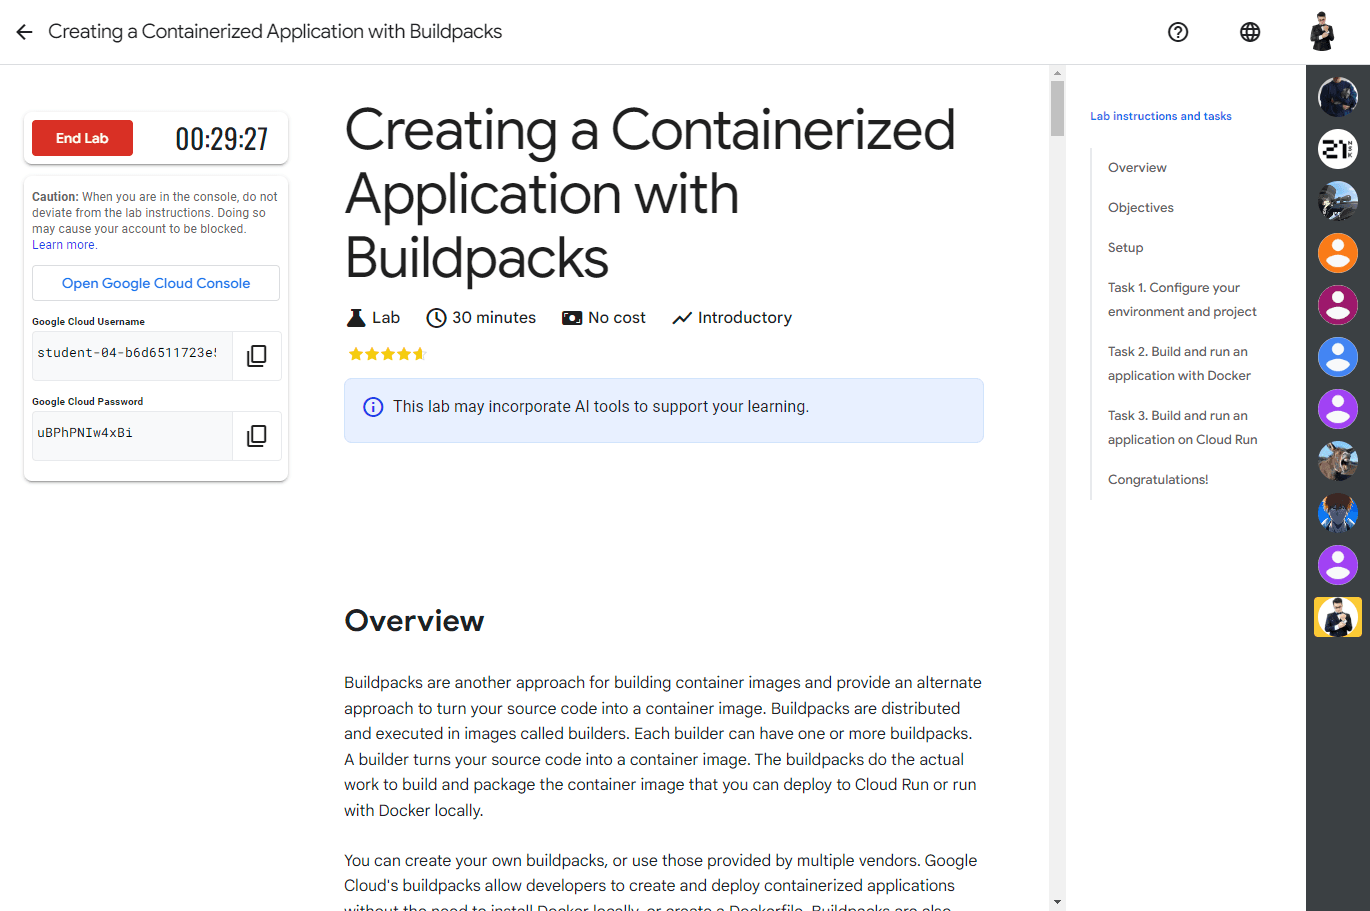Viewport: 1370px width, 911px height.
Task: Click the page header title text
Action: 275,32
